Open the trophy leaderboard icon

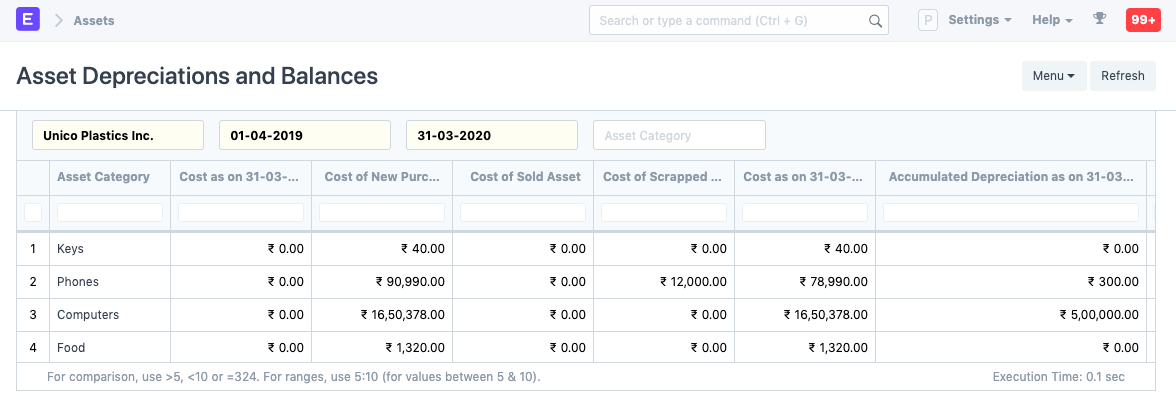coord(1100,20)
